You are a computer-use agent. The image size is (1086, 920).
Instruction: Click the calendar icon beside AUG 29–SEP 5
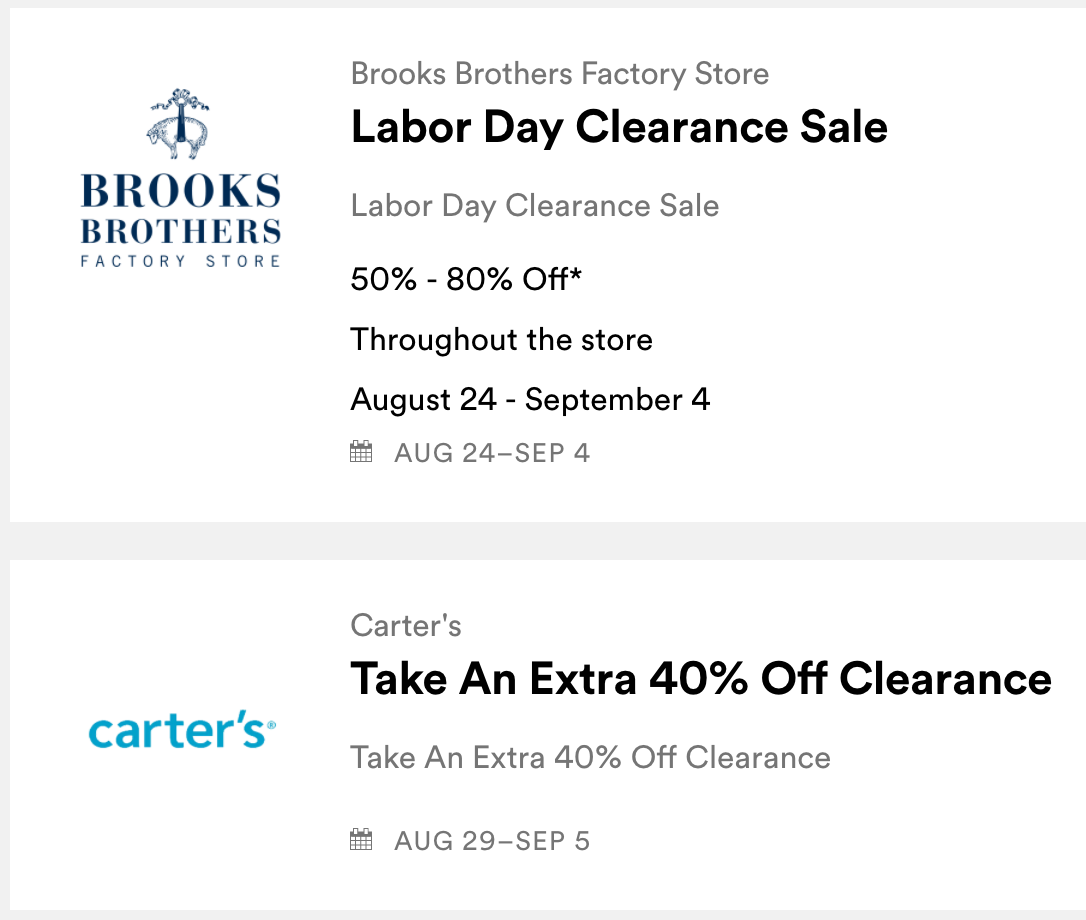pos(361,840)
